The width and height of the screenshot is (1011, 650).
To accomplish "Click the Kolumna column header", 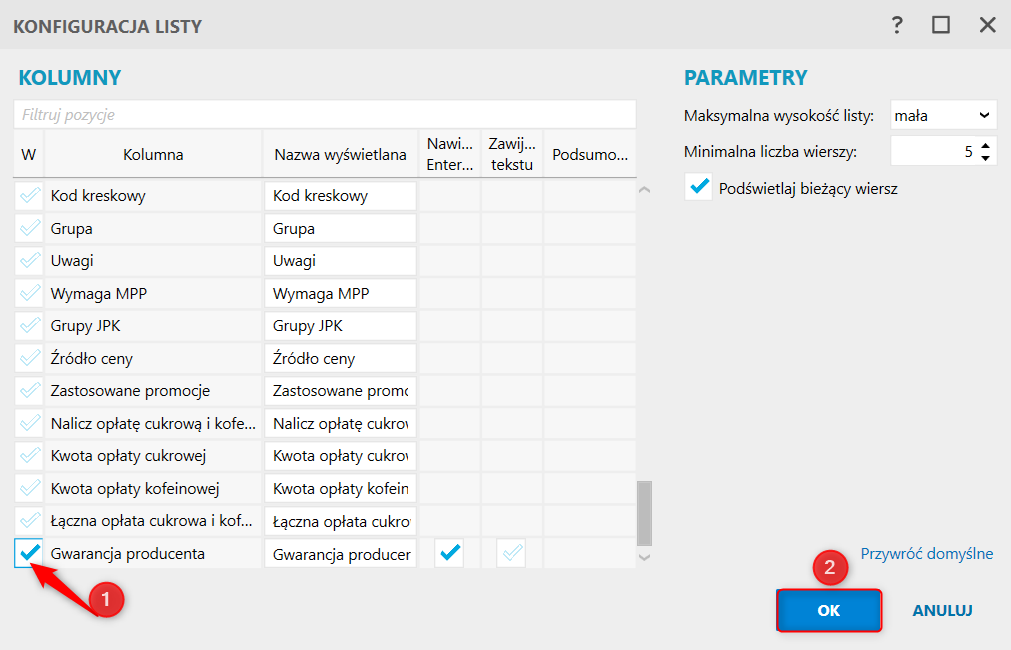I will [x=153, y=154].
